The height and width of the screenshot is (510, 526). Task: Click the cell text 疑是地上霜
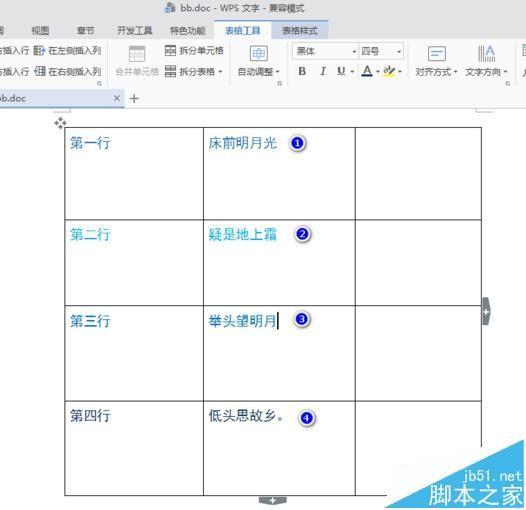(243, 235)
